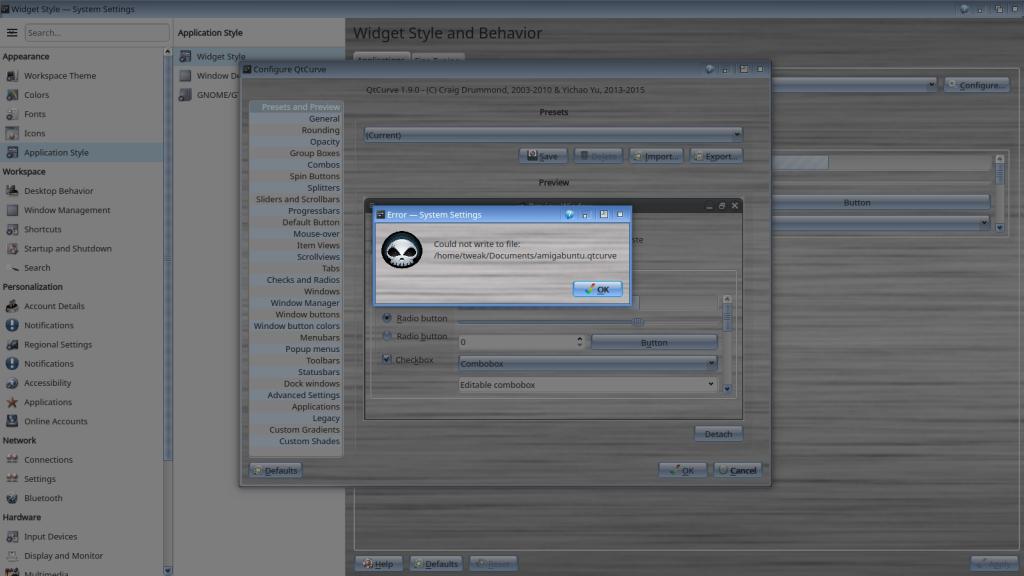Viewport: 1024px width, 576px height.
Task: Dismiss the error with the OK button
Action: pyautogui.click(x=598, y=289)
